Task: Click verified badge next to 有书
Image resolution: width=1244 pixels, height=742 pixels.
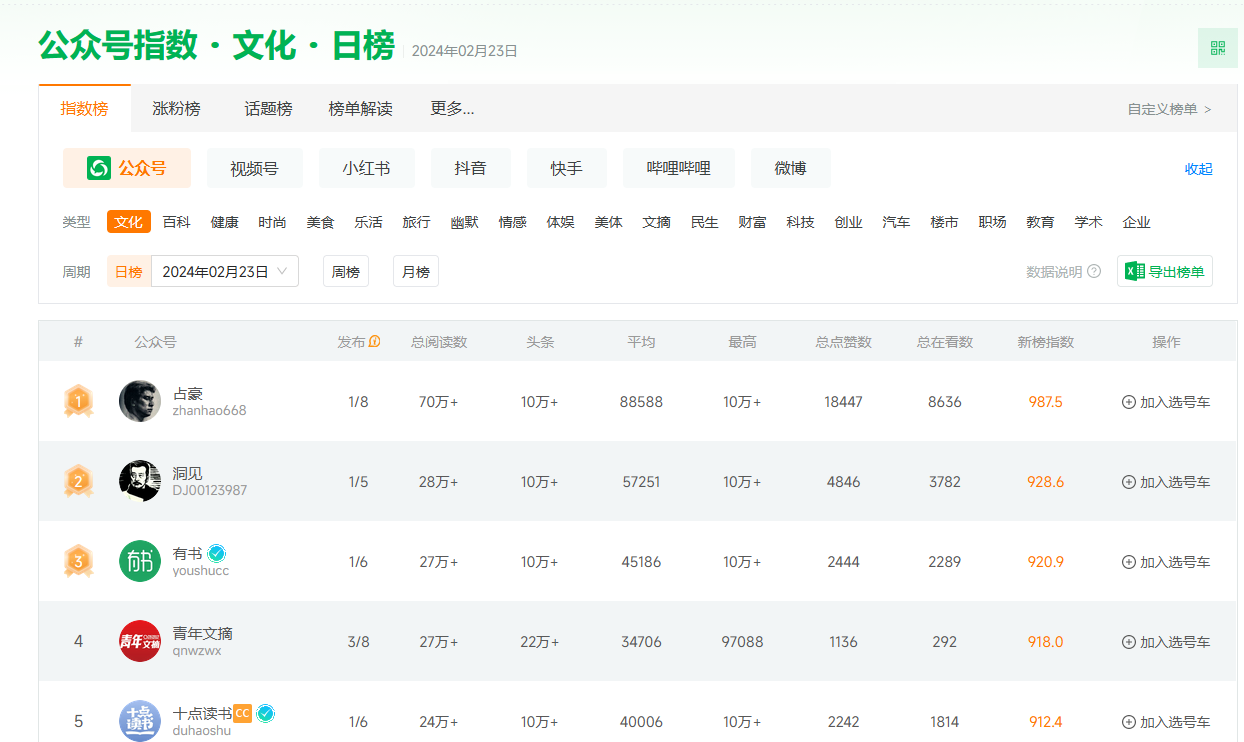Action: point(216,553)
